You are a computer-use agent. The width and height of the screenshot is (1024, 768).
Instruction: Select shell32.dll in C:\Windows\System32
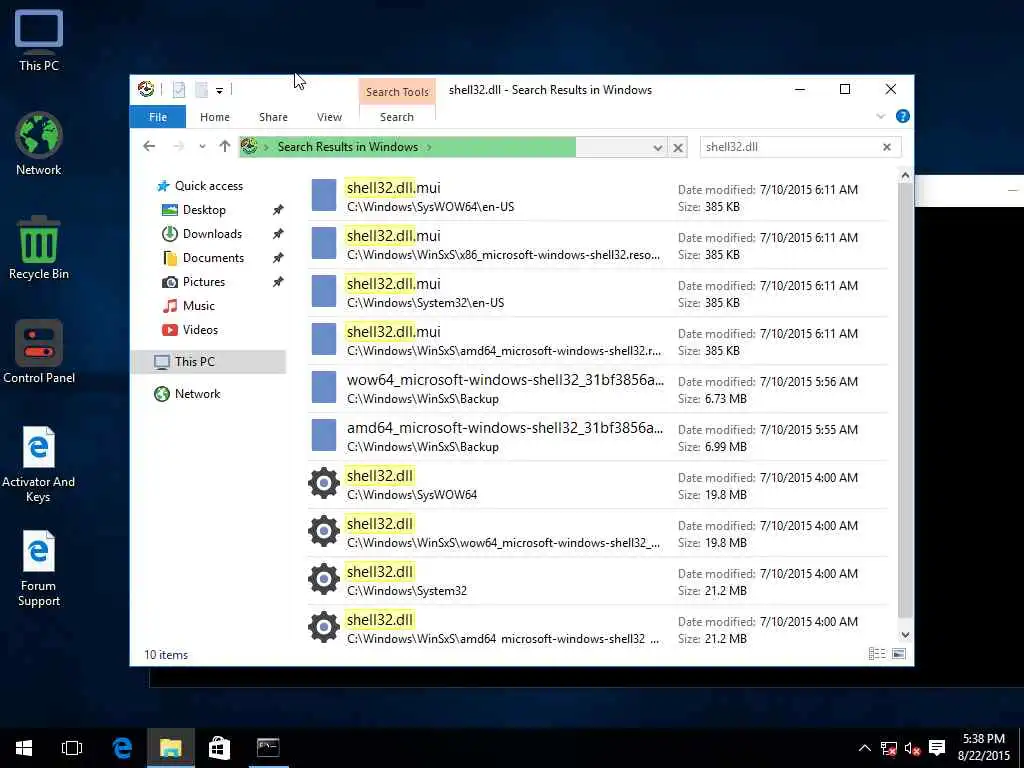pyautogui.click(x=598, y=581)
